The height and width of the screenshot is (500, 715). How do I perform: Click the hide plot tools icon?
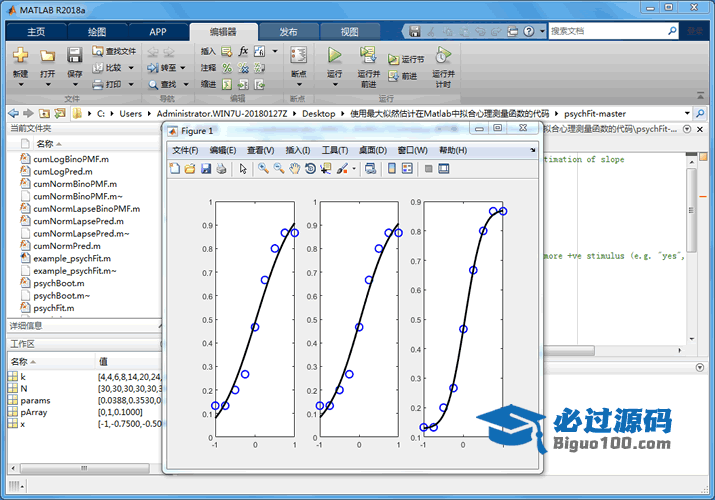pyautogui.click(x=428, y=169)
